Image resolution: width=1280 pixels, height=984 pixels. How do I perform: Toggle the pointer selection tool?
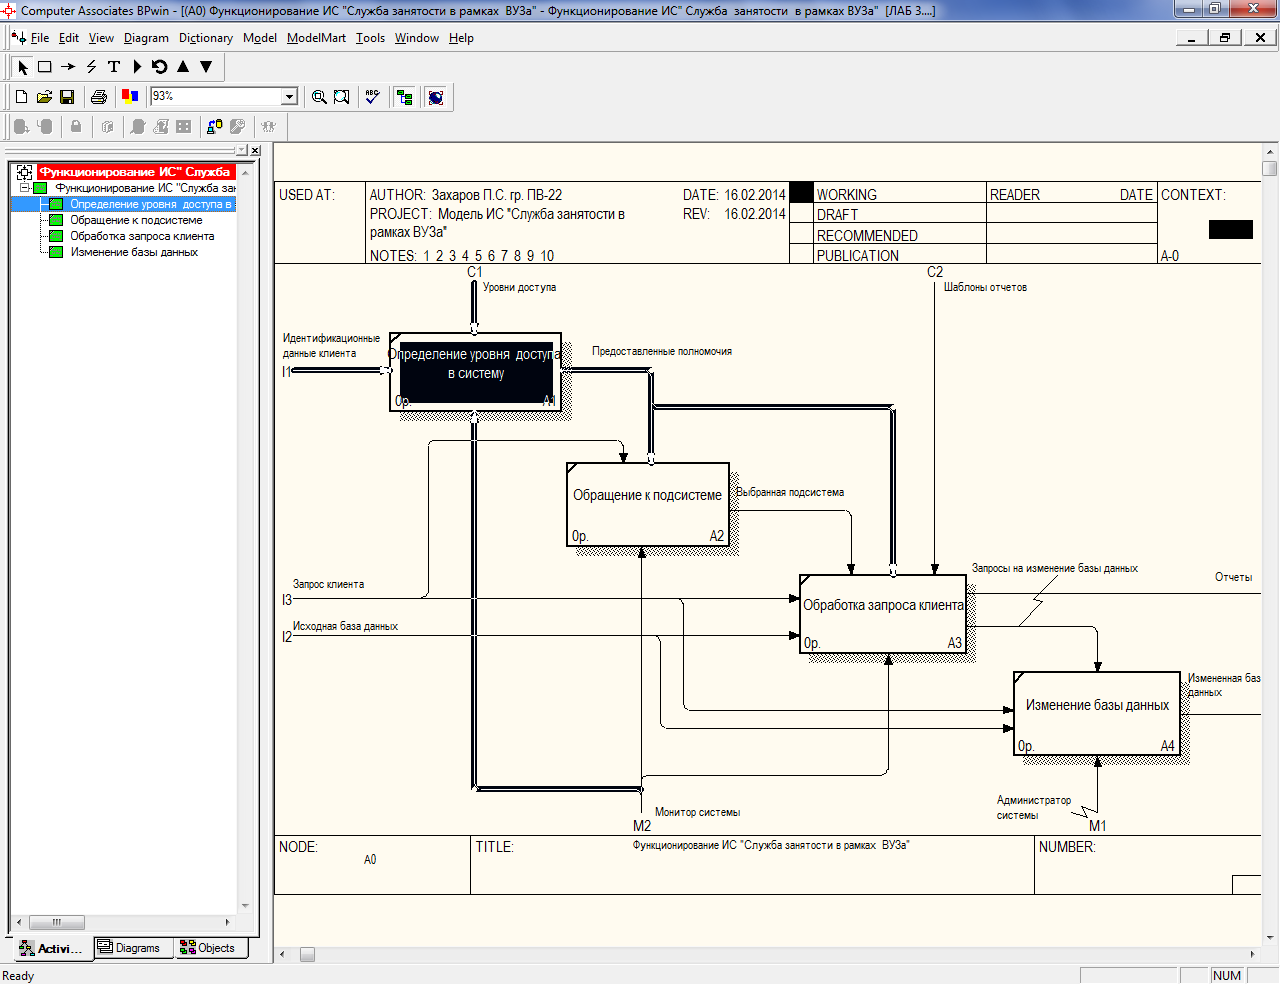click(23, 67)
